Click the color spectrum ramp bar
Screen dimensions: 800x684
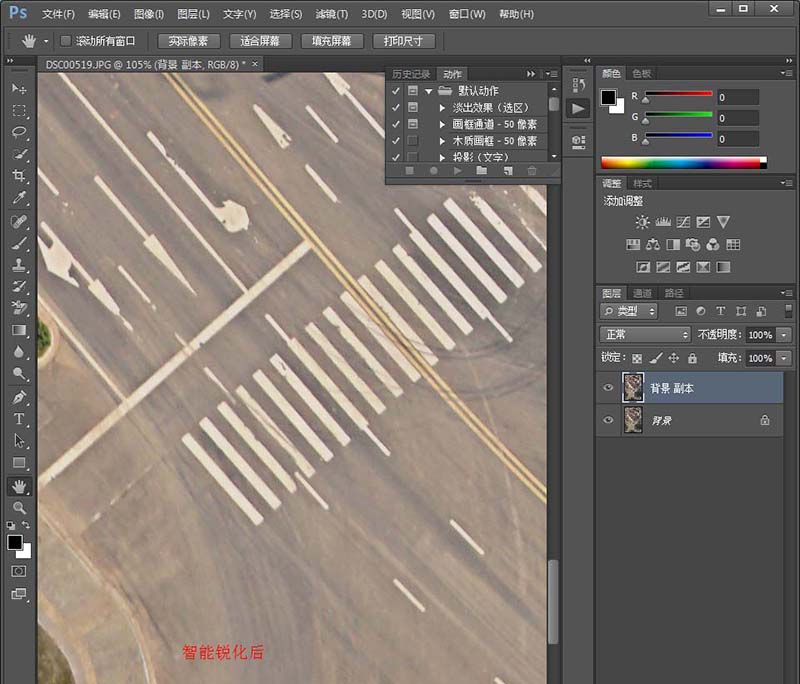click(x=682, y=162)
